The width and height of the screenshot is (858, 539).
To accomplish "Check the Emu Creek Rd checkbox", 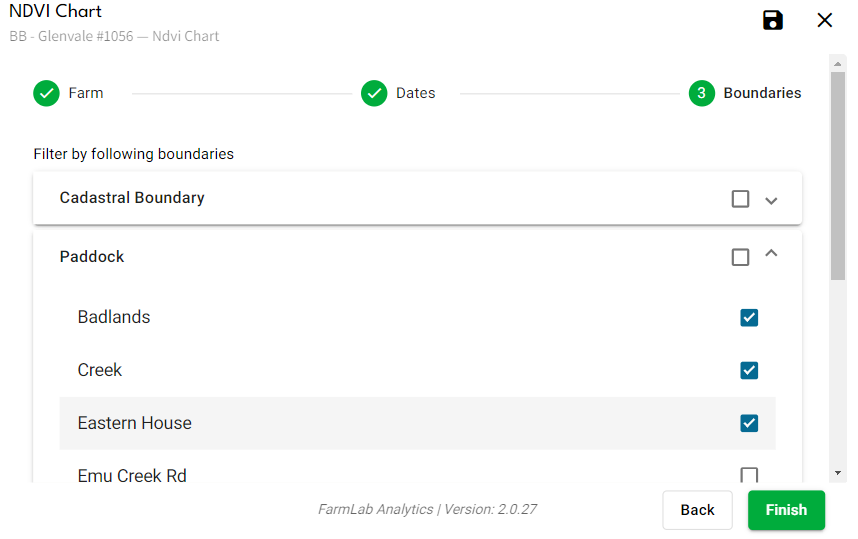I will pyautogui.click(x=749, y=475).
